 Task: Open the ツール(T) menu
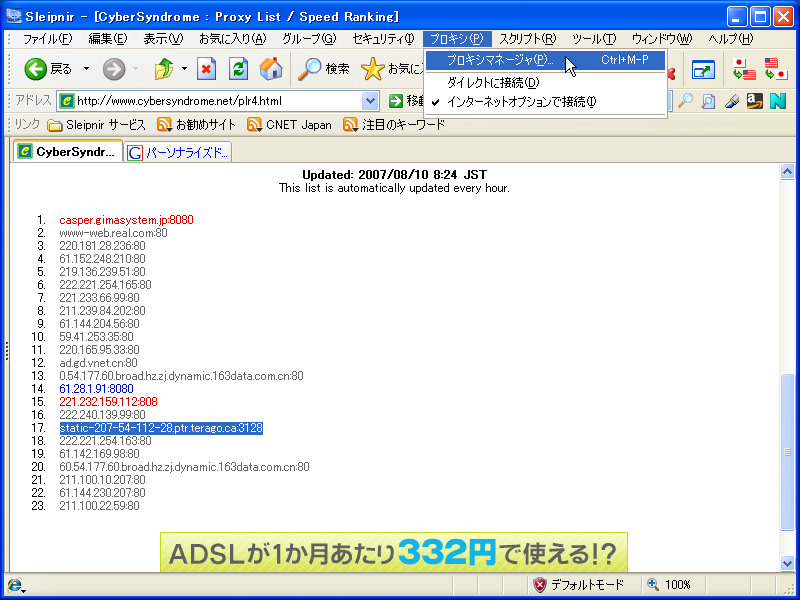point(594,39)
